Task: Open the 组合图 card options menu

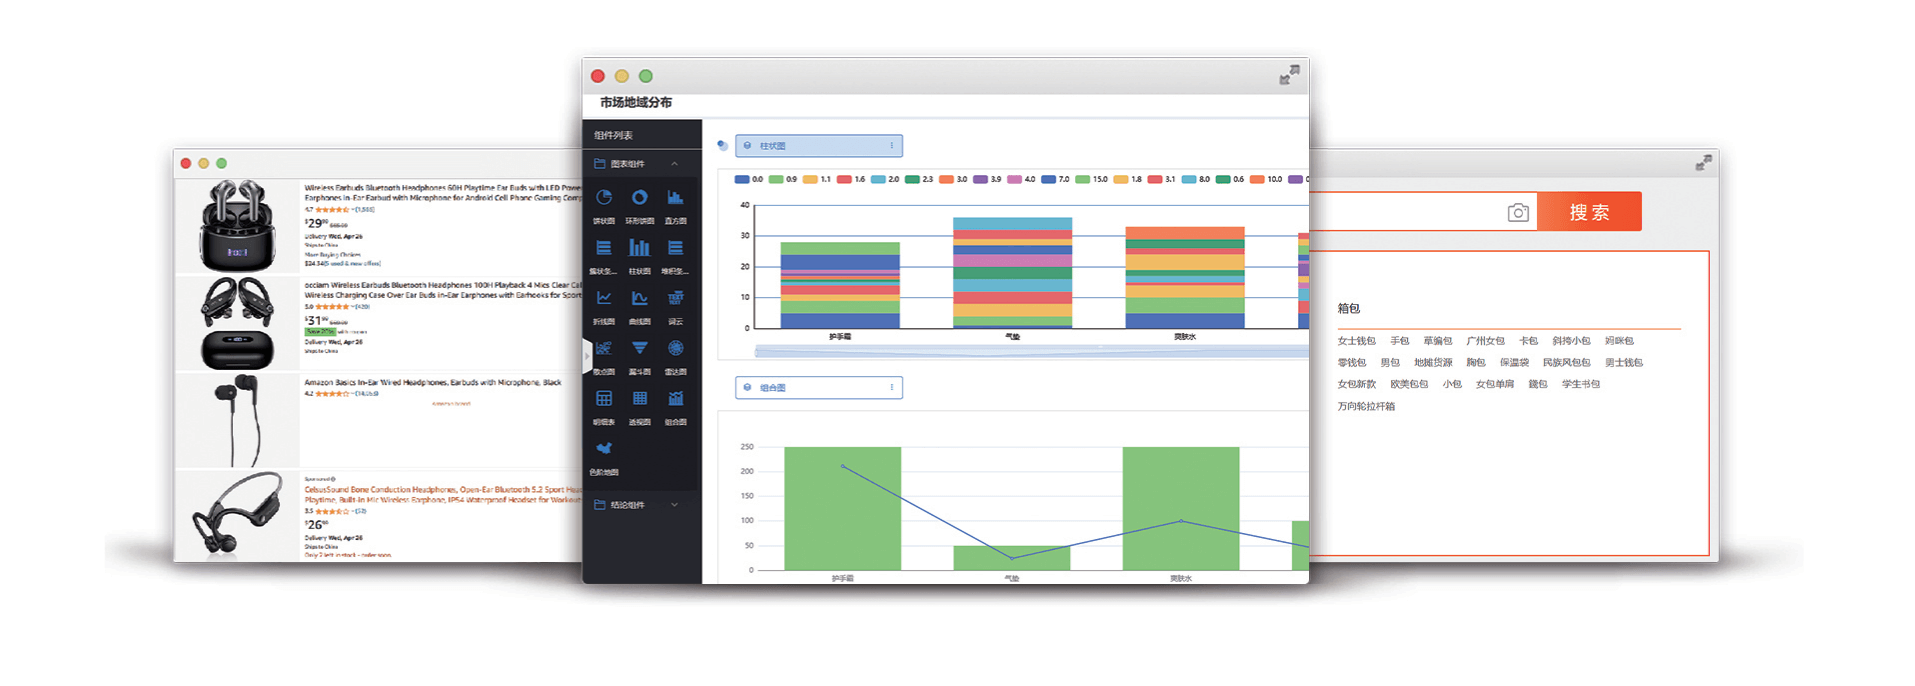Action: coord(891,388)
